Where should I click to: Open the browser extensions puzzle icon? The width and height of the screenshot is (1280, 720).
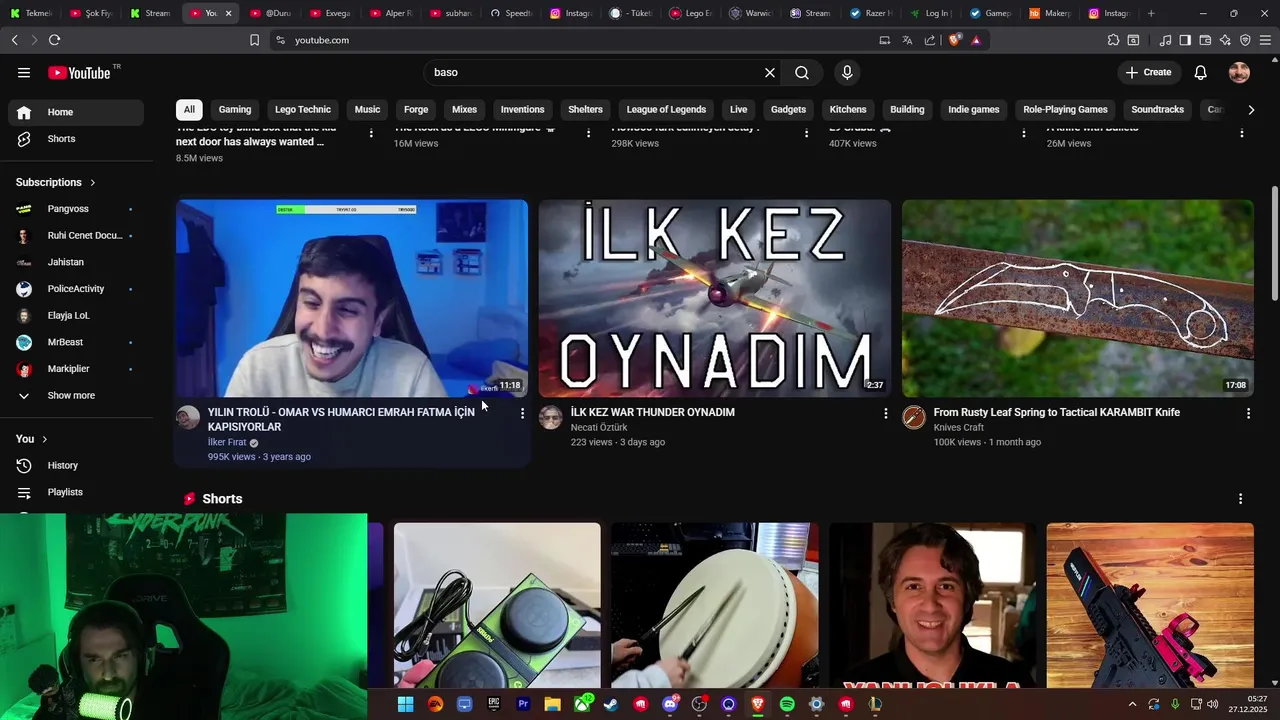click(1113, 40)
